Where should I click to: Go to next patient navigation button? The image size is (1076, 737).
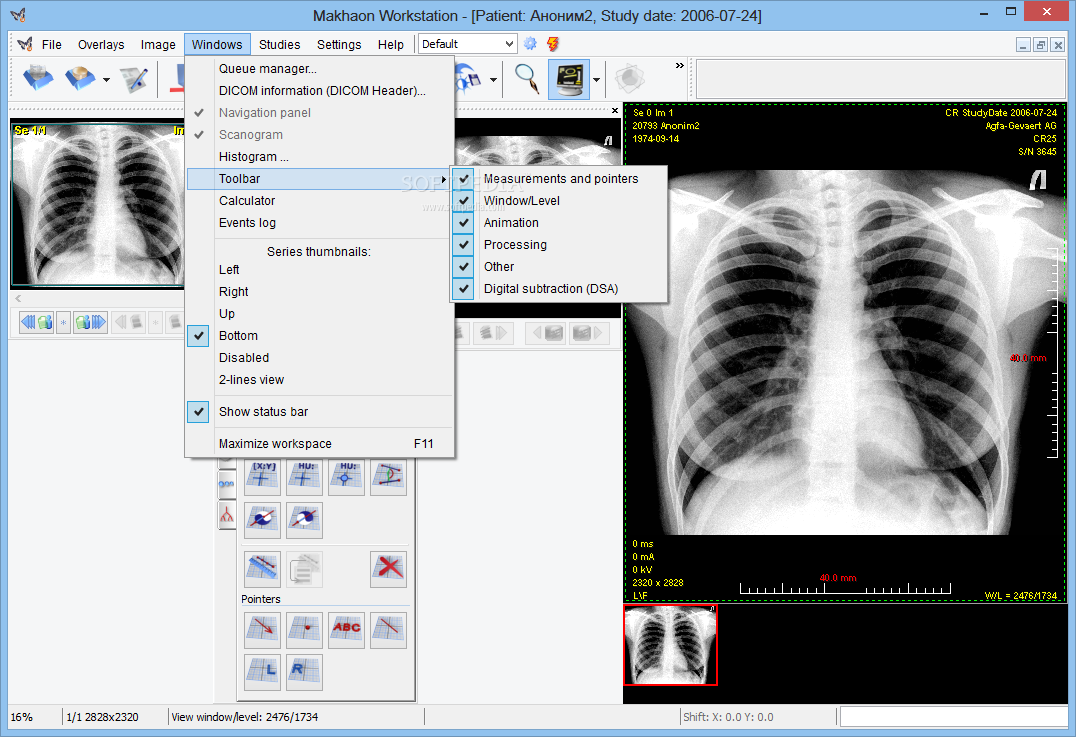click(x=91, y=322)
